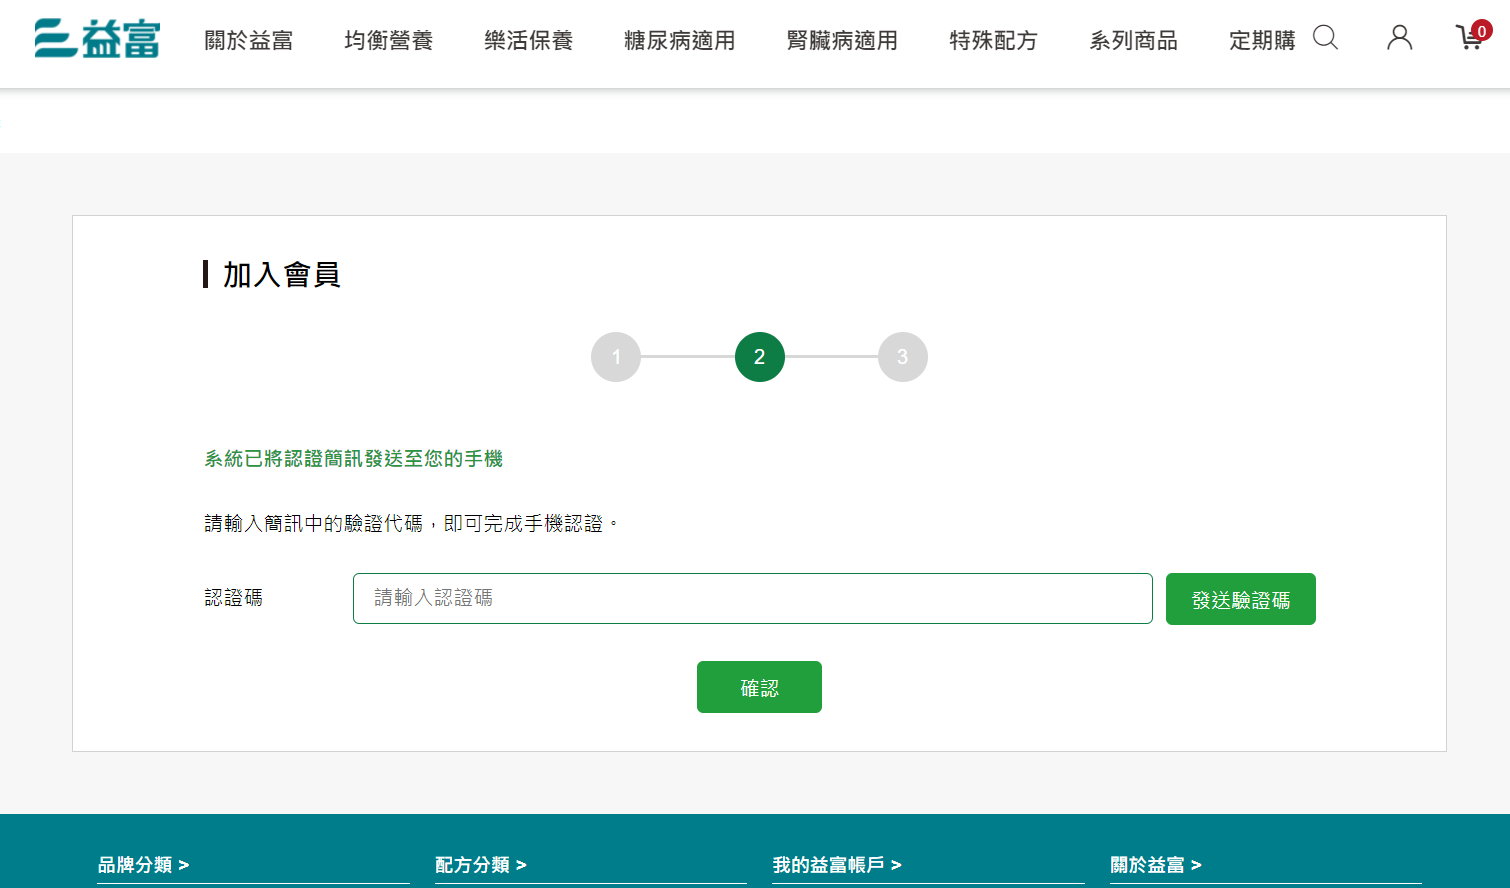
Task: Select step 1 in the progress indicator
Action: tap(615, 356)
